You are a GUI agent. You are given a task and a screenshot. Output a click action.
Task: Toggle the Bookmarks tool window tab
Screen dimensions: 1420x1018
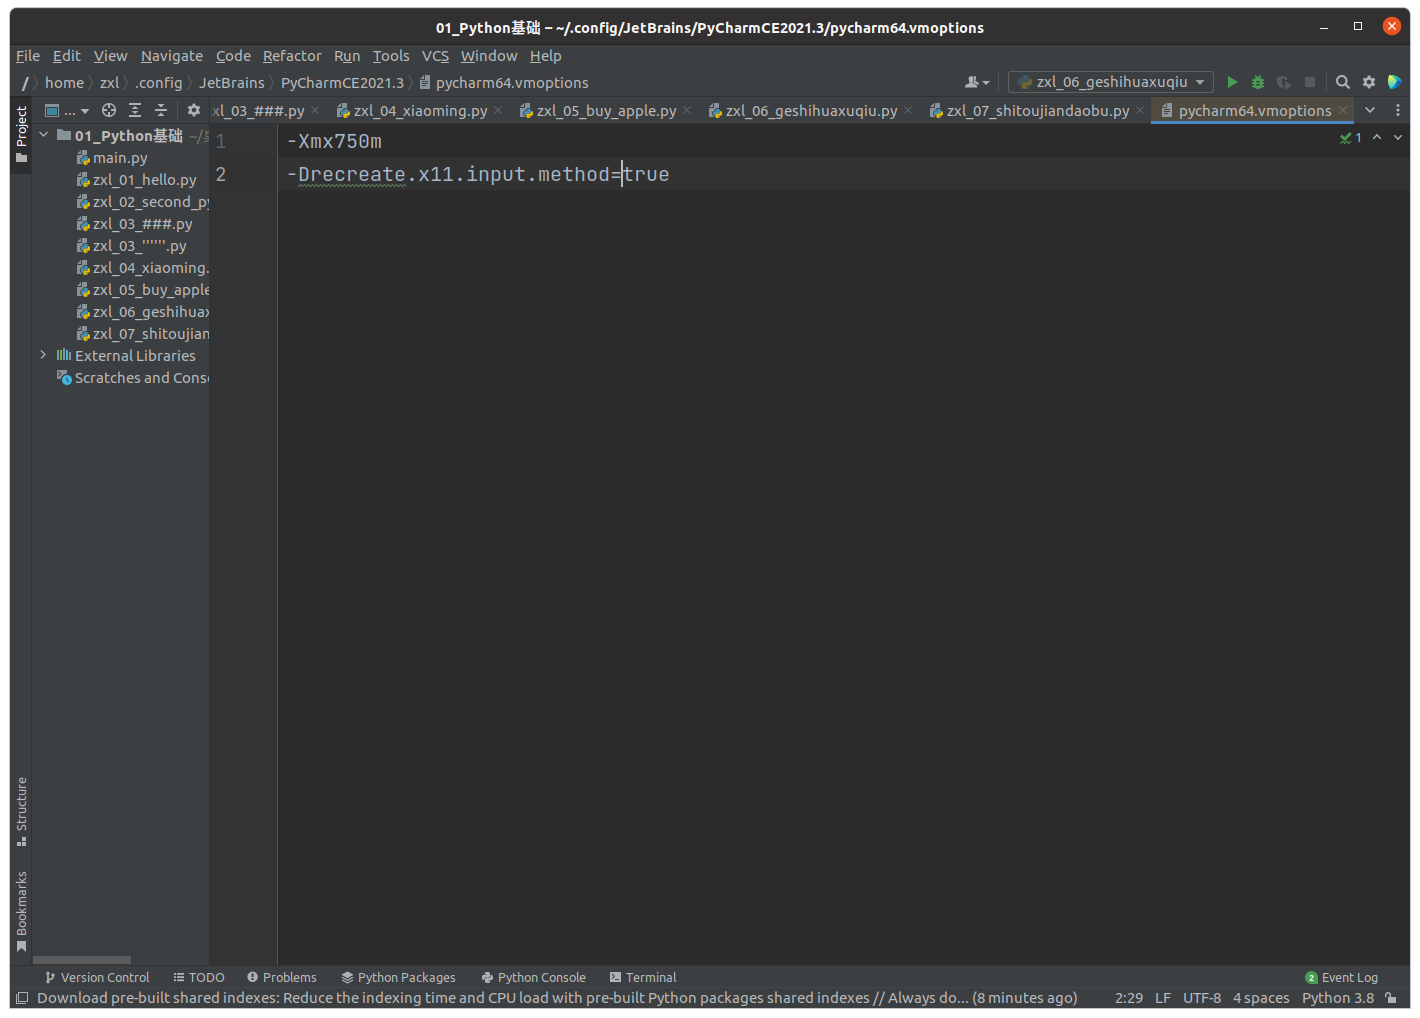[x=21, y=912]
